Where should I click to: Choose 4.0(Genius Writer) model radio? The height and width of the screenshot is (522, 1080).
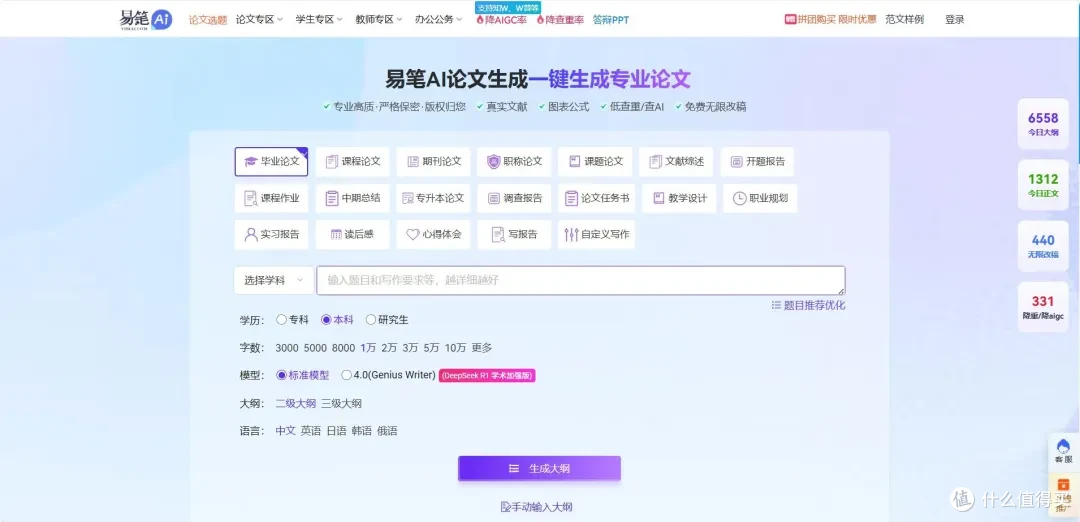[346, 375]
